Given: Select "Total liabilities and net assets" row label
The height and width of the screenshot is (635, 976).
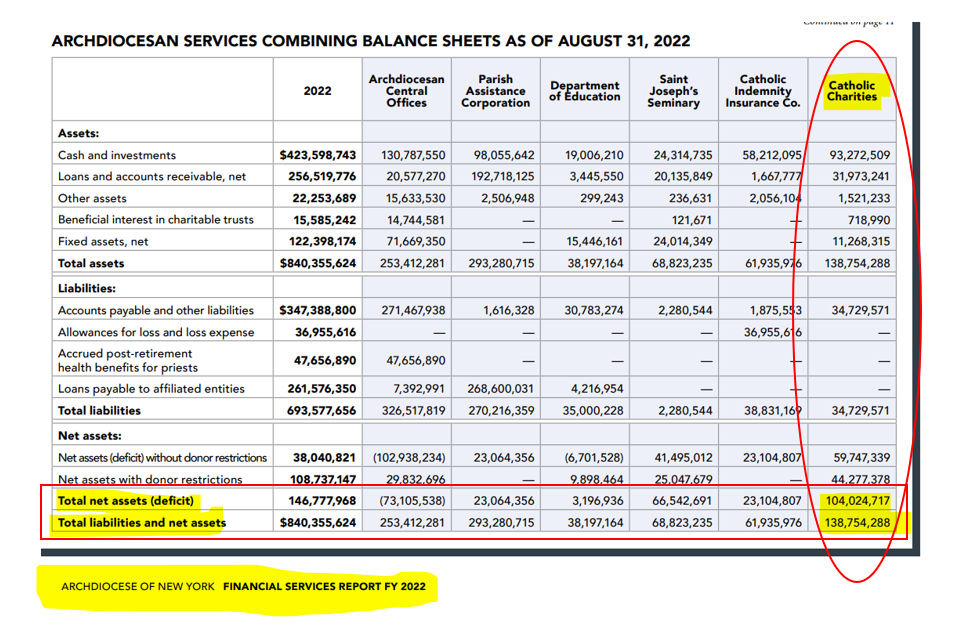Looking at the screenshot, I should point(142,522).
